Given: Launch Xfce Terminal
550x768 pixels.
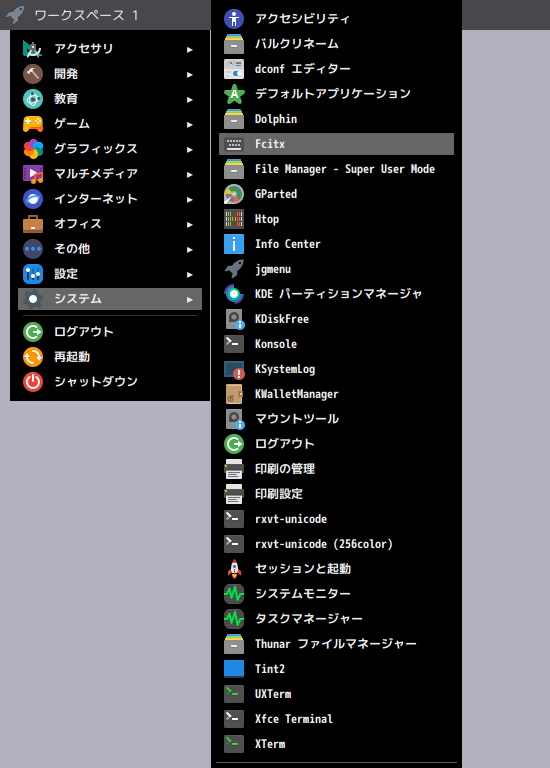Looking at the screenshot, I should click(336, 719).
